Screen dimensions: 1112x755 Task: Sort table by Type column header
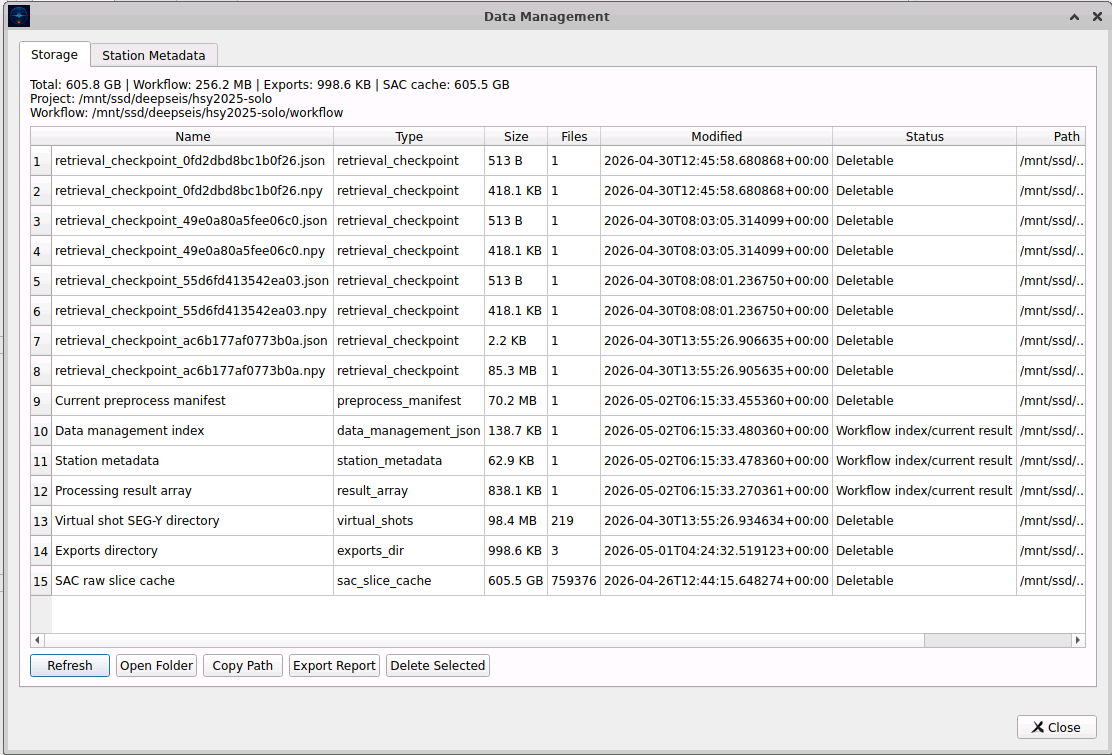coord(409,137)
